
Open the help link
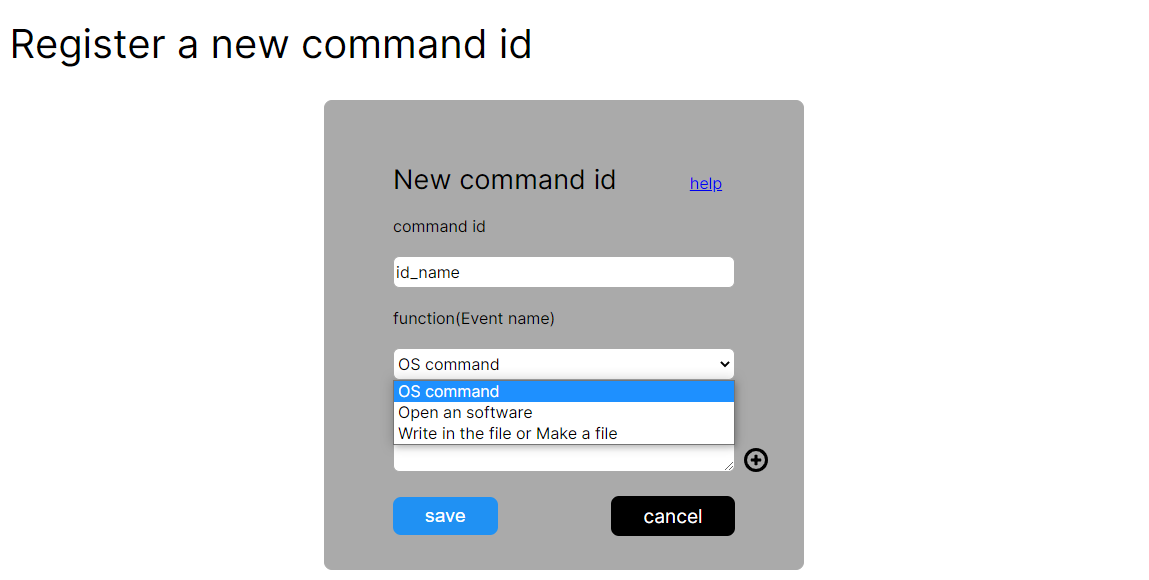[x=705, y=184]
